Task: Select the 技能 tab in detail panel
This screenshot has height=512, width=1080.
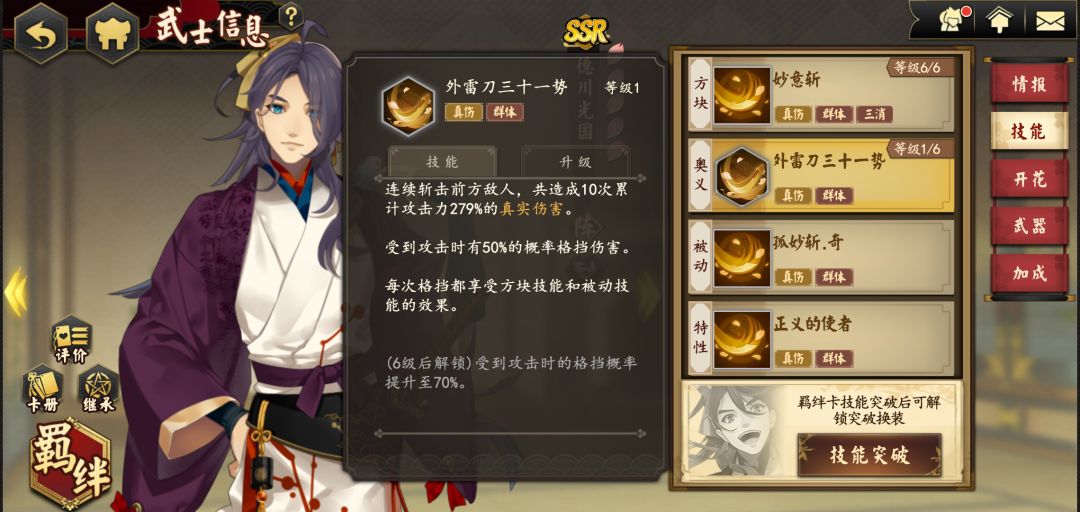Action: pos(442,162)
